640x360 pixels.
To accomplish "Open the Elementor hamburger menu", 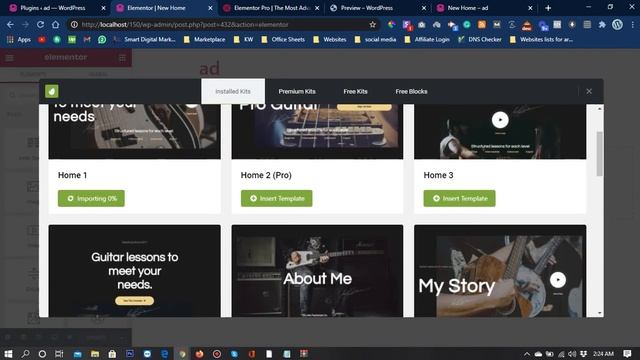I will click(x=9, y=58).
